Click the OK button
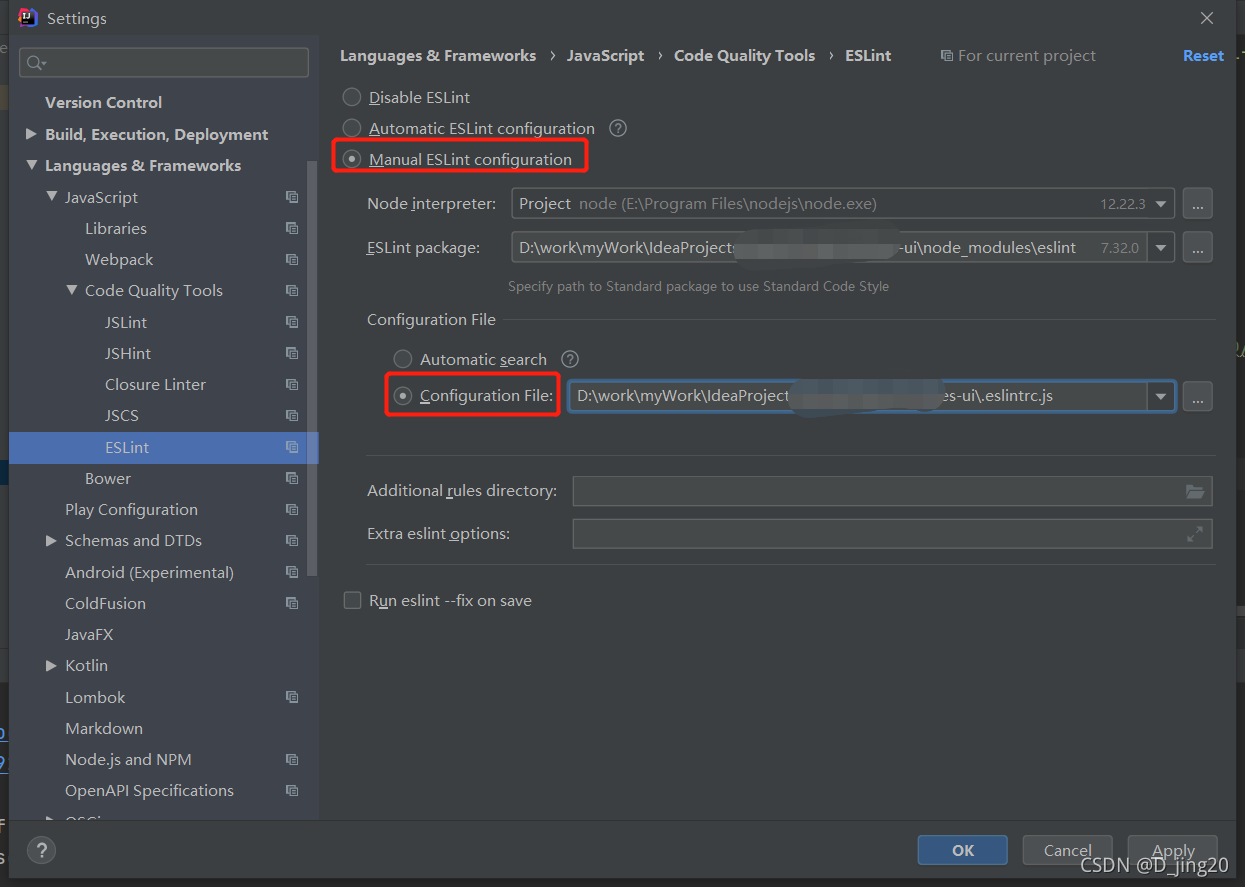Viewport: 1245px width, 887px height. pyautogui.click(x=963, y=850)
